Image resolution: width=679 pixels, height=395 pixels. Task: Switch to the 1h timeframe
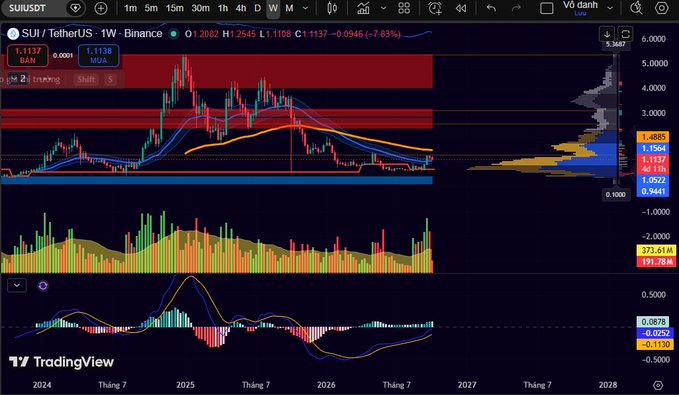[223, 8]
